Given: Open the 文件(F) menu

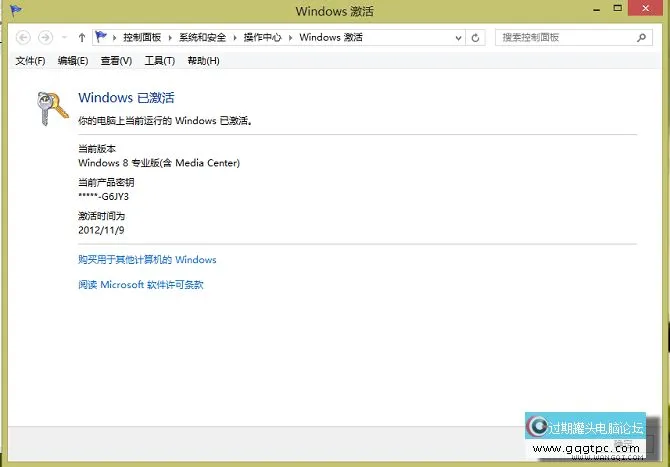Looking at the screenshot, I should point(30,61).
